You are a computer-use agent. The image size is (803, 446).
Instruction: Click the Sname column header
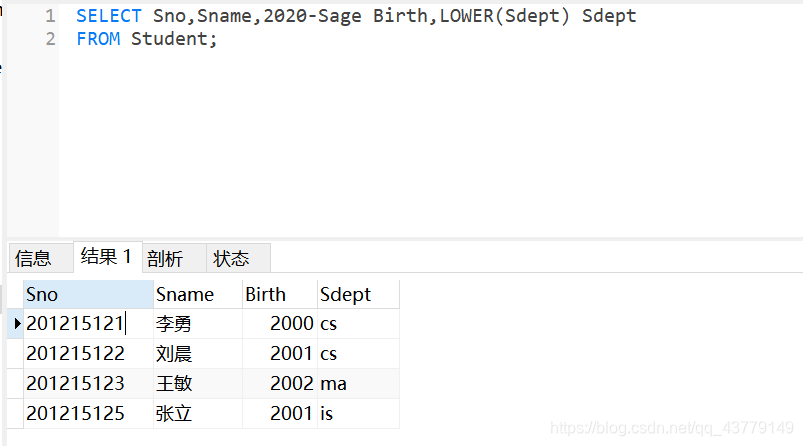[x=198, y=294]
